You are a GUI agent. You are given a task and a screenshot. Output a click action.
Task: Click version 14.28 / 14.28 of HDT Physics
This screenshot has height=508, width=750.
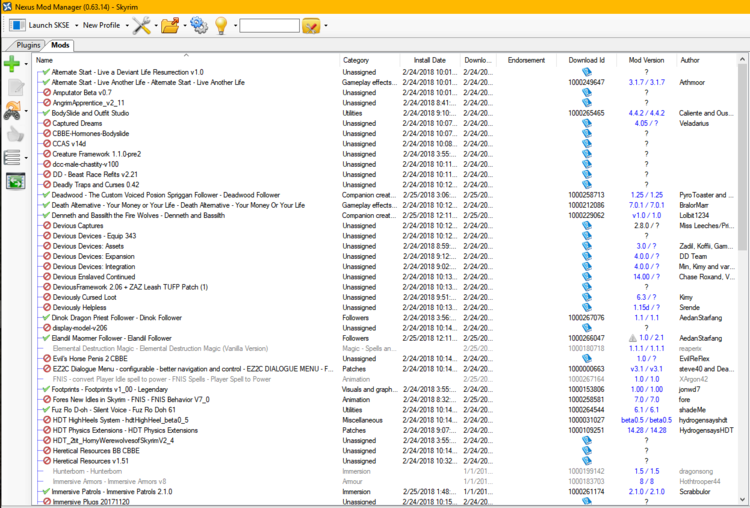pyautogui.click(x=646, y=430)
